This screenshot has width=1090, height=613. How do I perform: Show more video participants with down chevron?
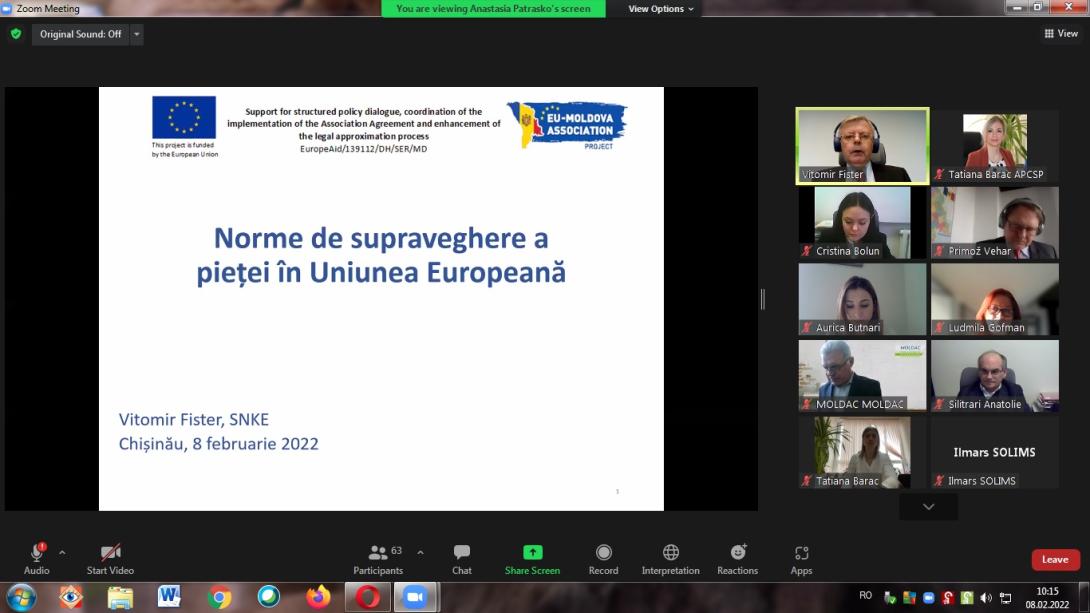click(x=928, y=507)
